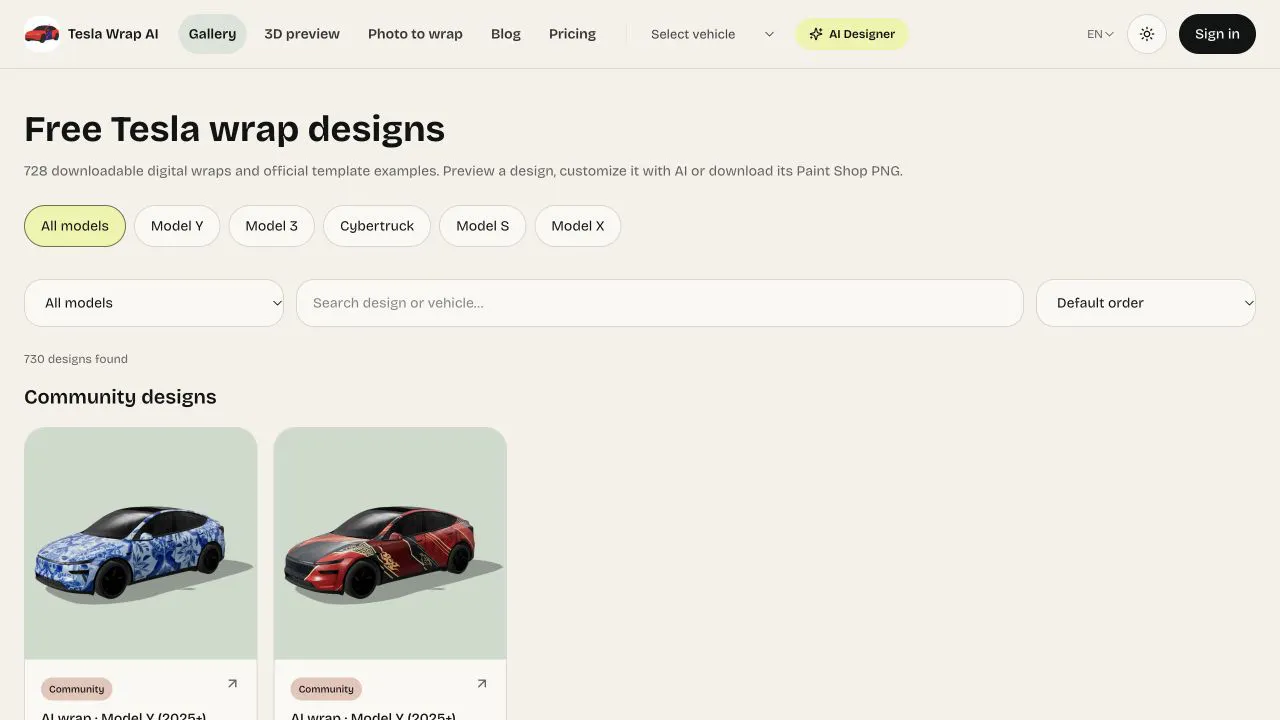Click the '730 designs found' text

click(x=76, y=359)
